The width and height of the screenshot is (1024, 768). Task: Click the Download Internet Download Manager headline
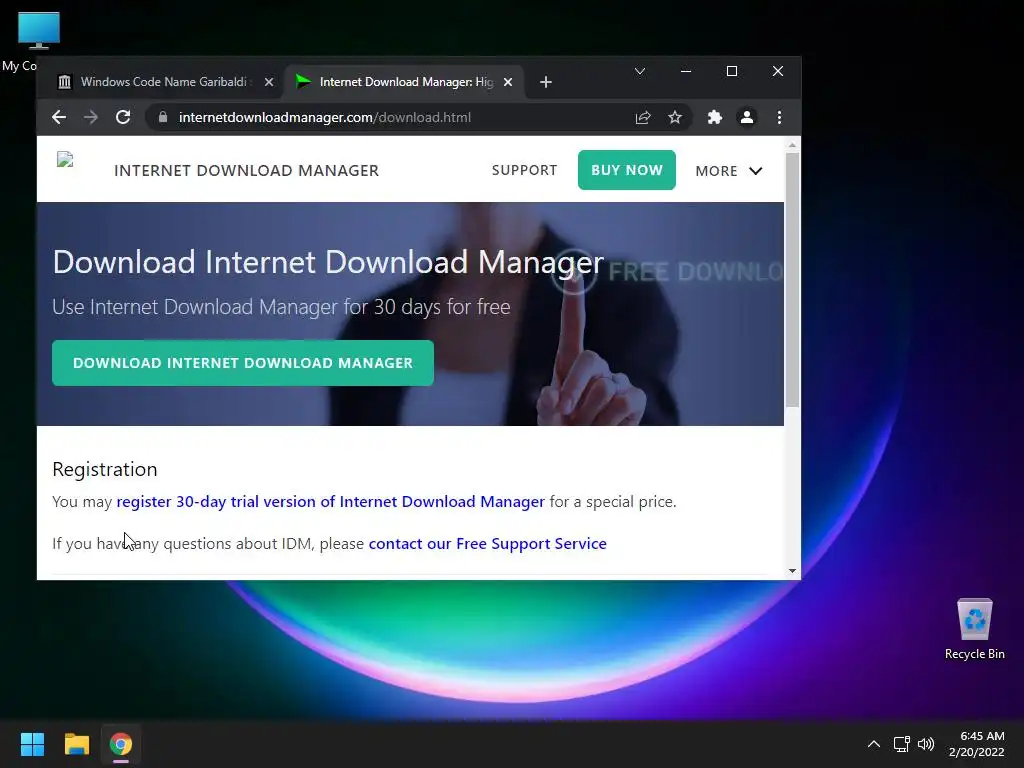(328, 262)
